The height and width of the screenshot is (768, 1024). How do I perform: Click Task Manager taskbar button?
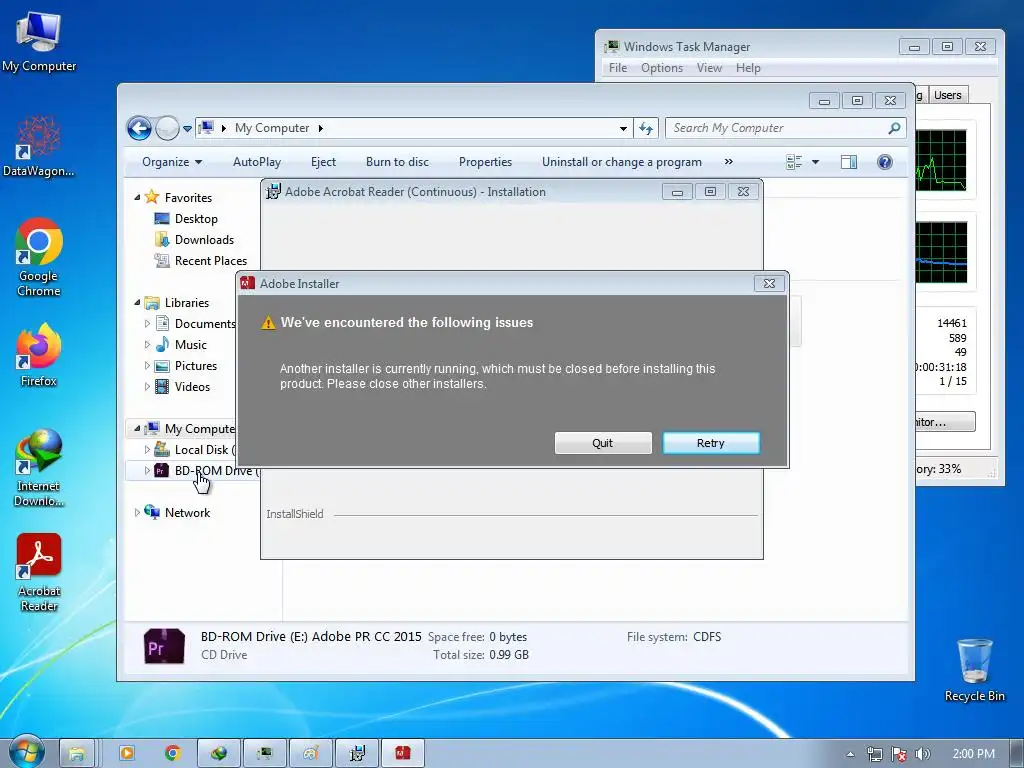coord(264,754)
